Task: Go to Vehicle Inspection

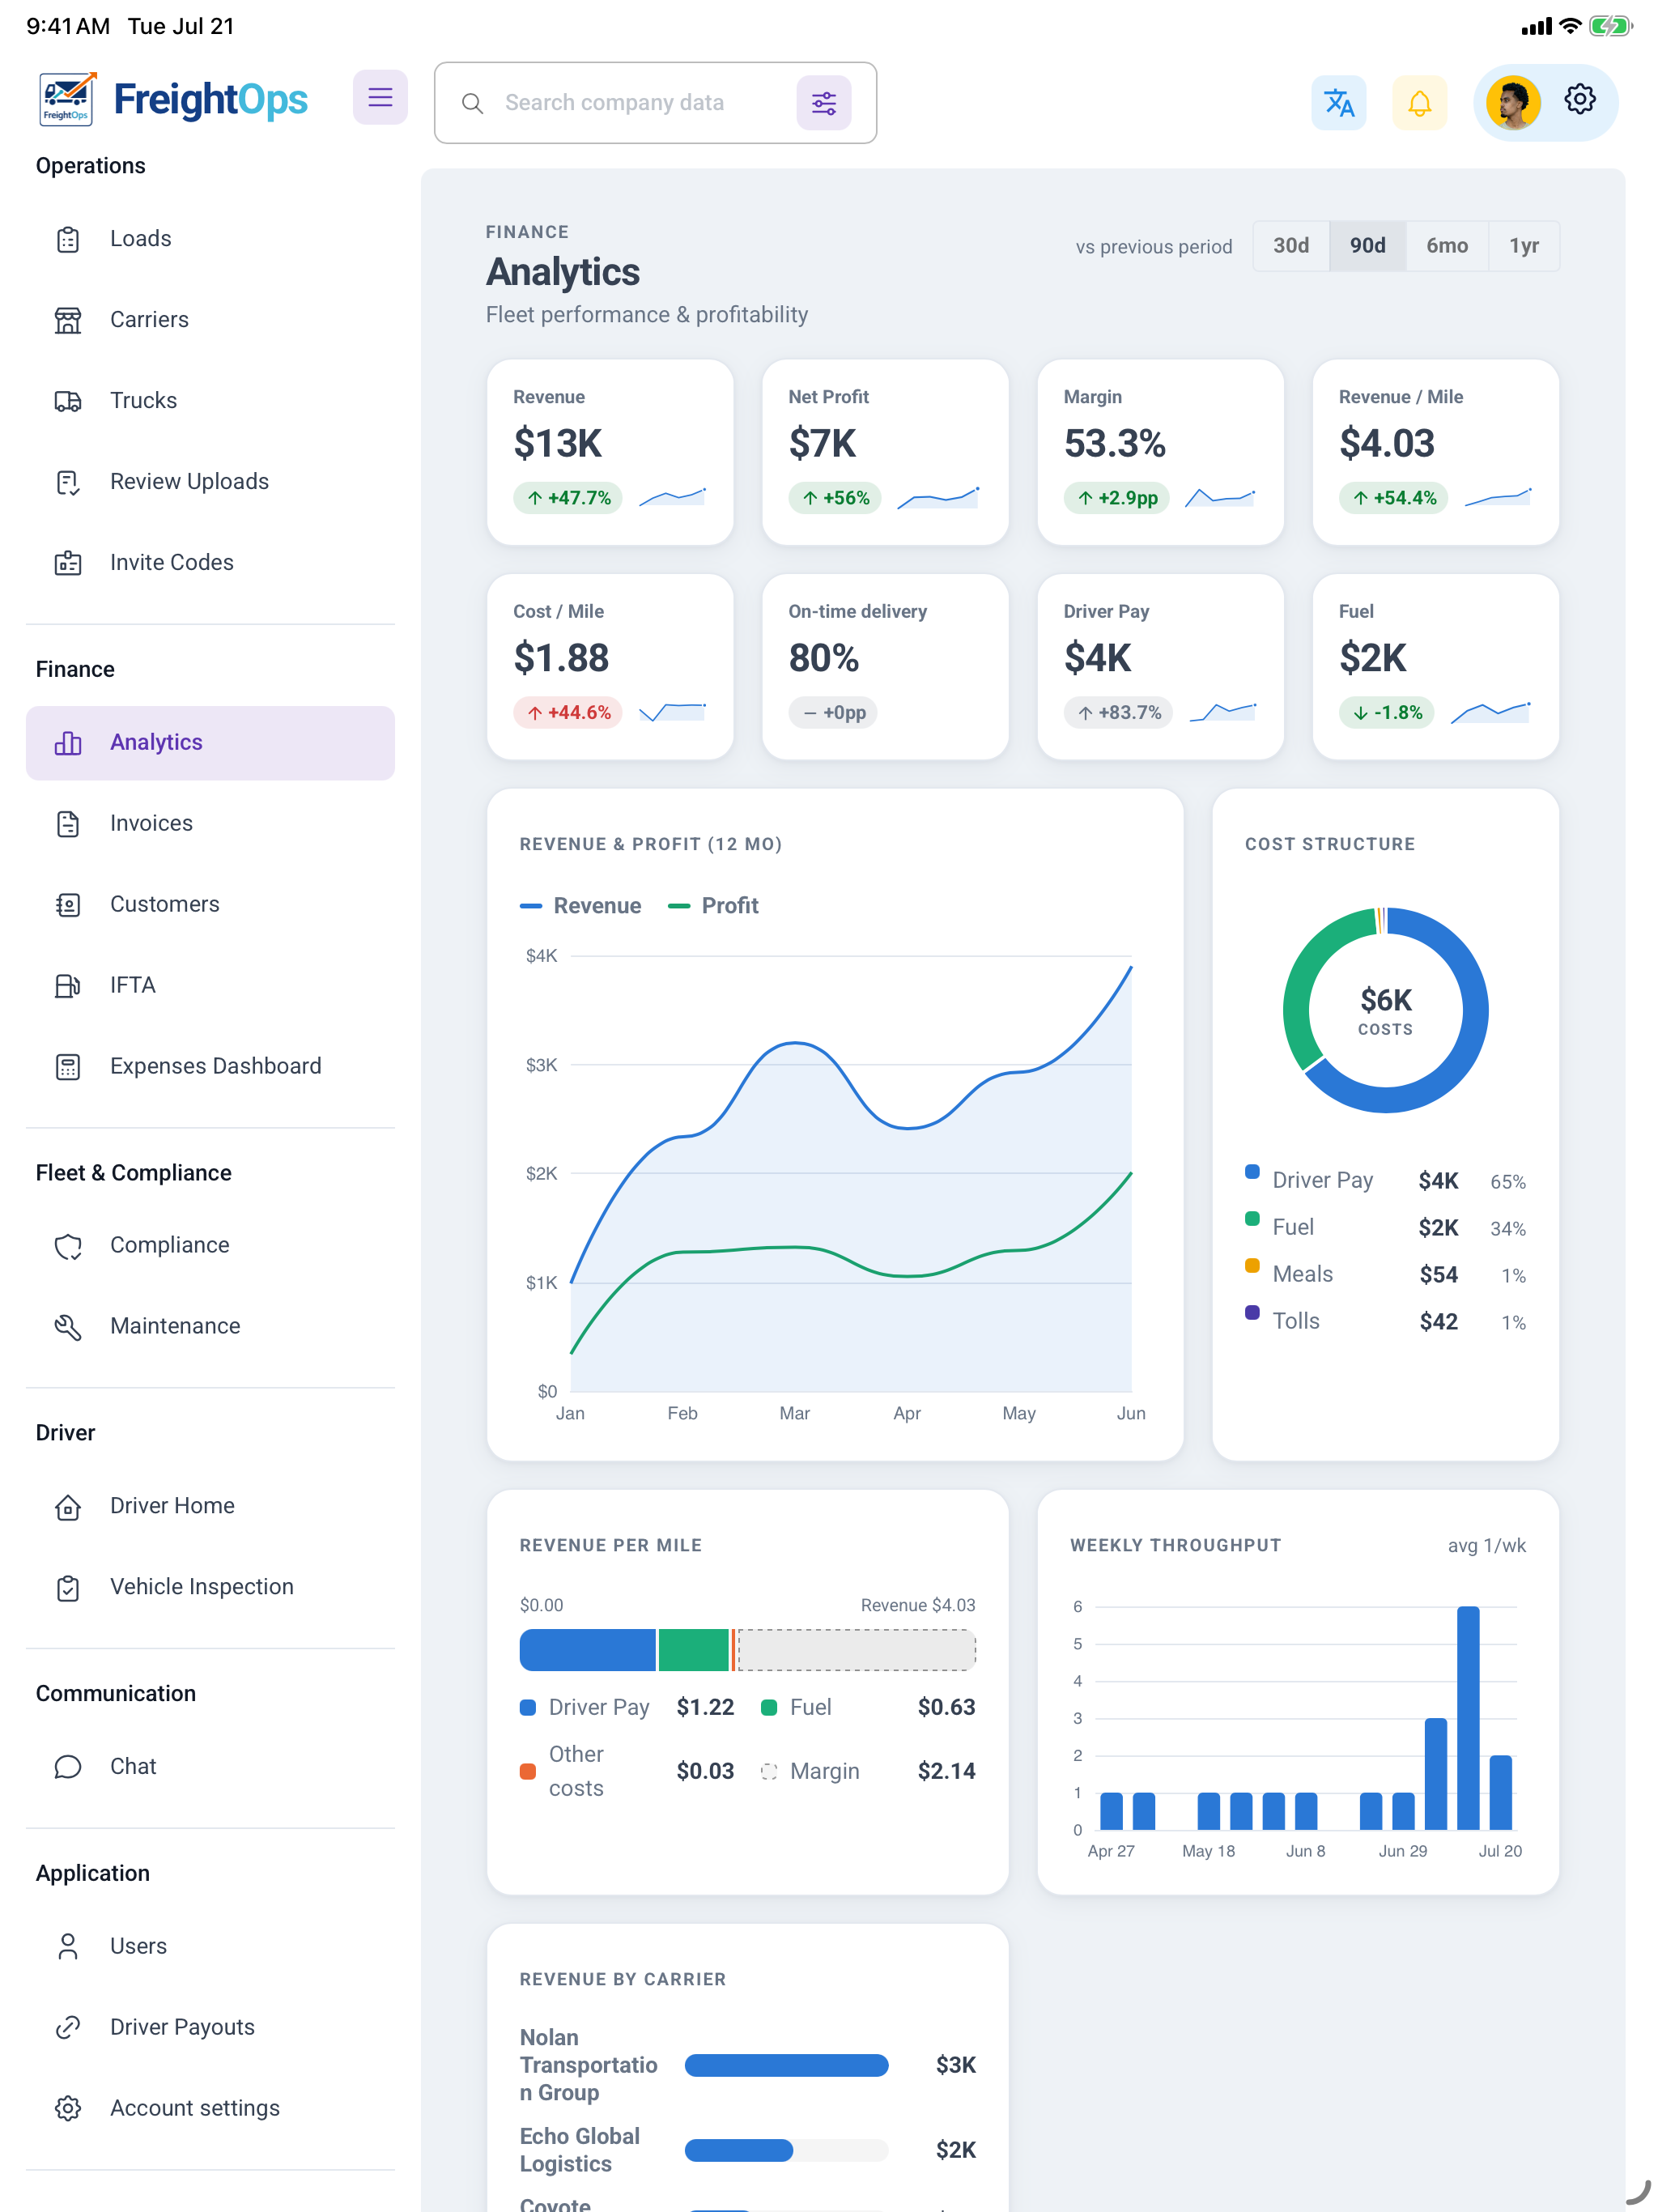Action: [210, 1588]
